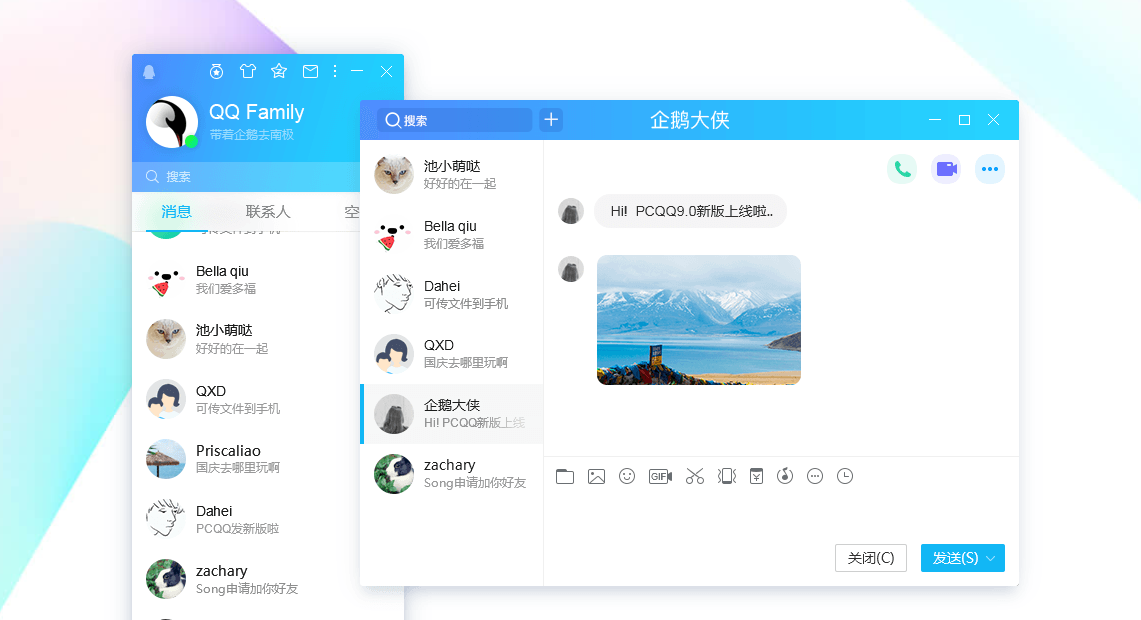Minimize the QQ main window

[357, 71]
